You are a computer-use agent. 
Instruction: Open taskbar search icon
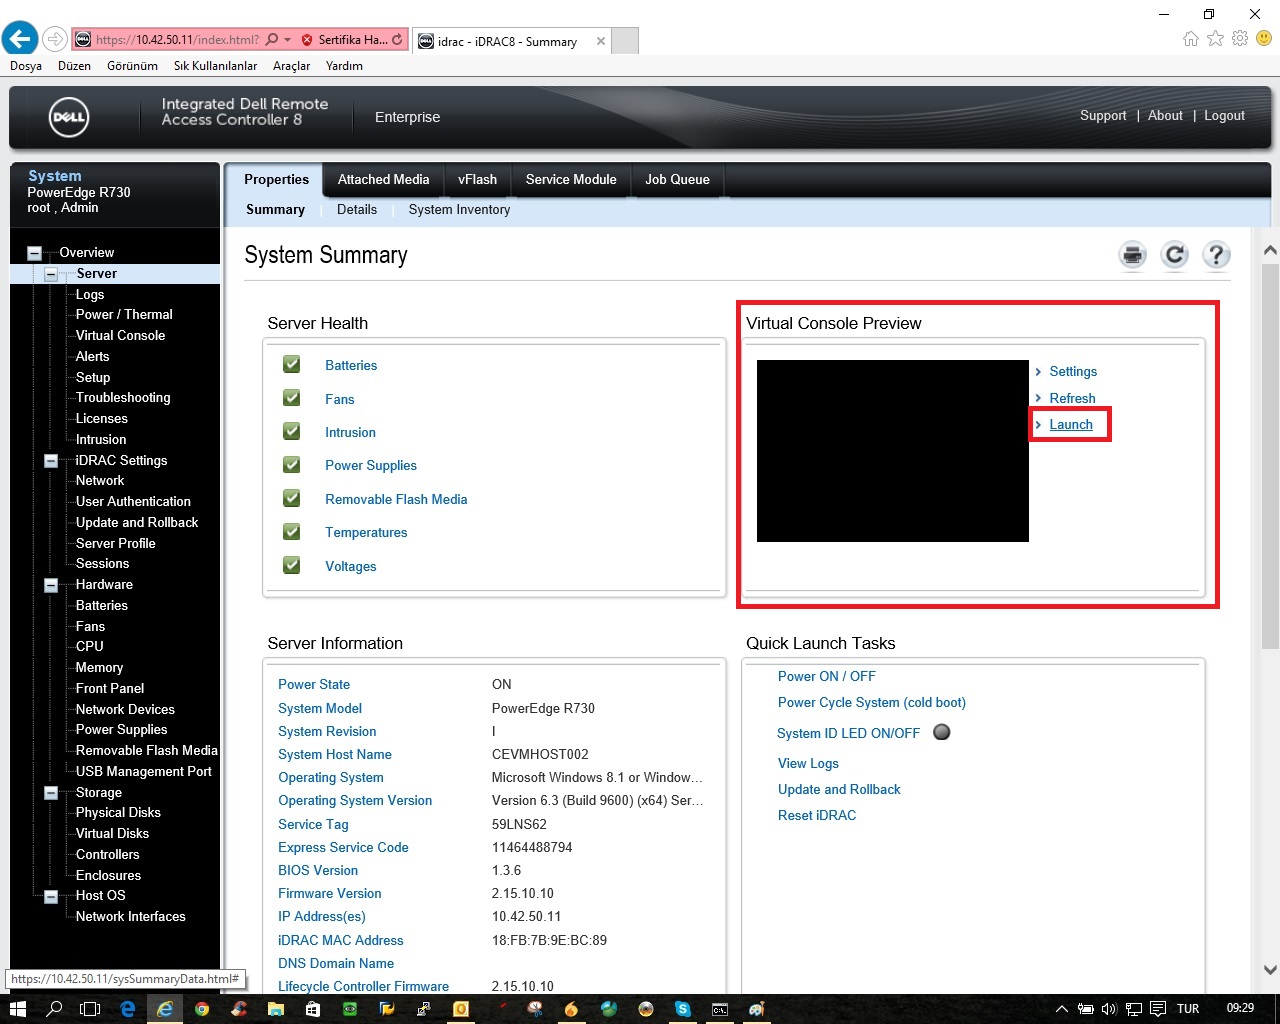(54, 1009)
